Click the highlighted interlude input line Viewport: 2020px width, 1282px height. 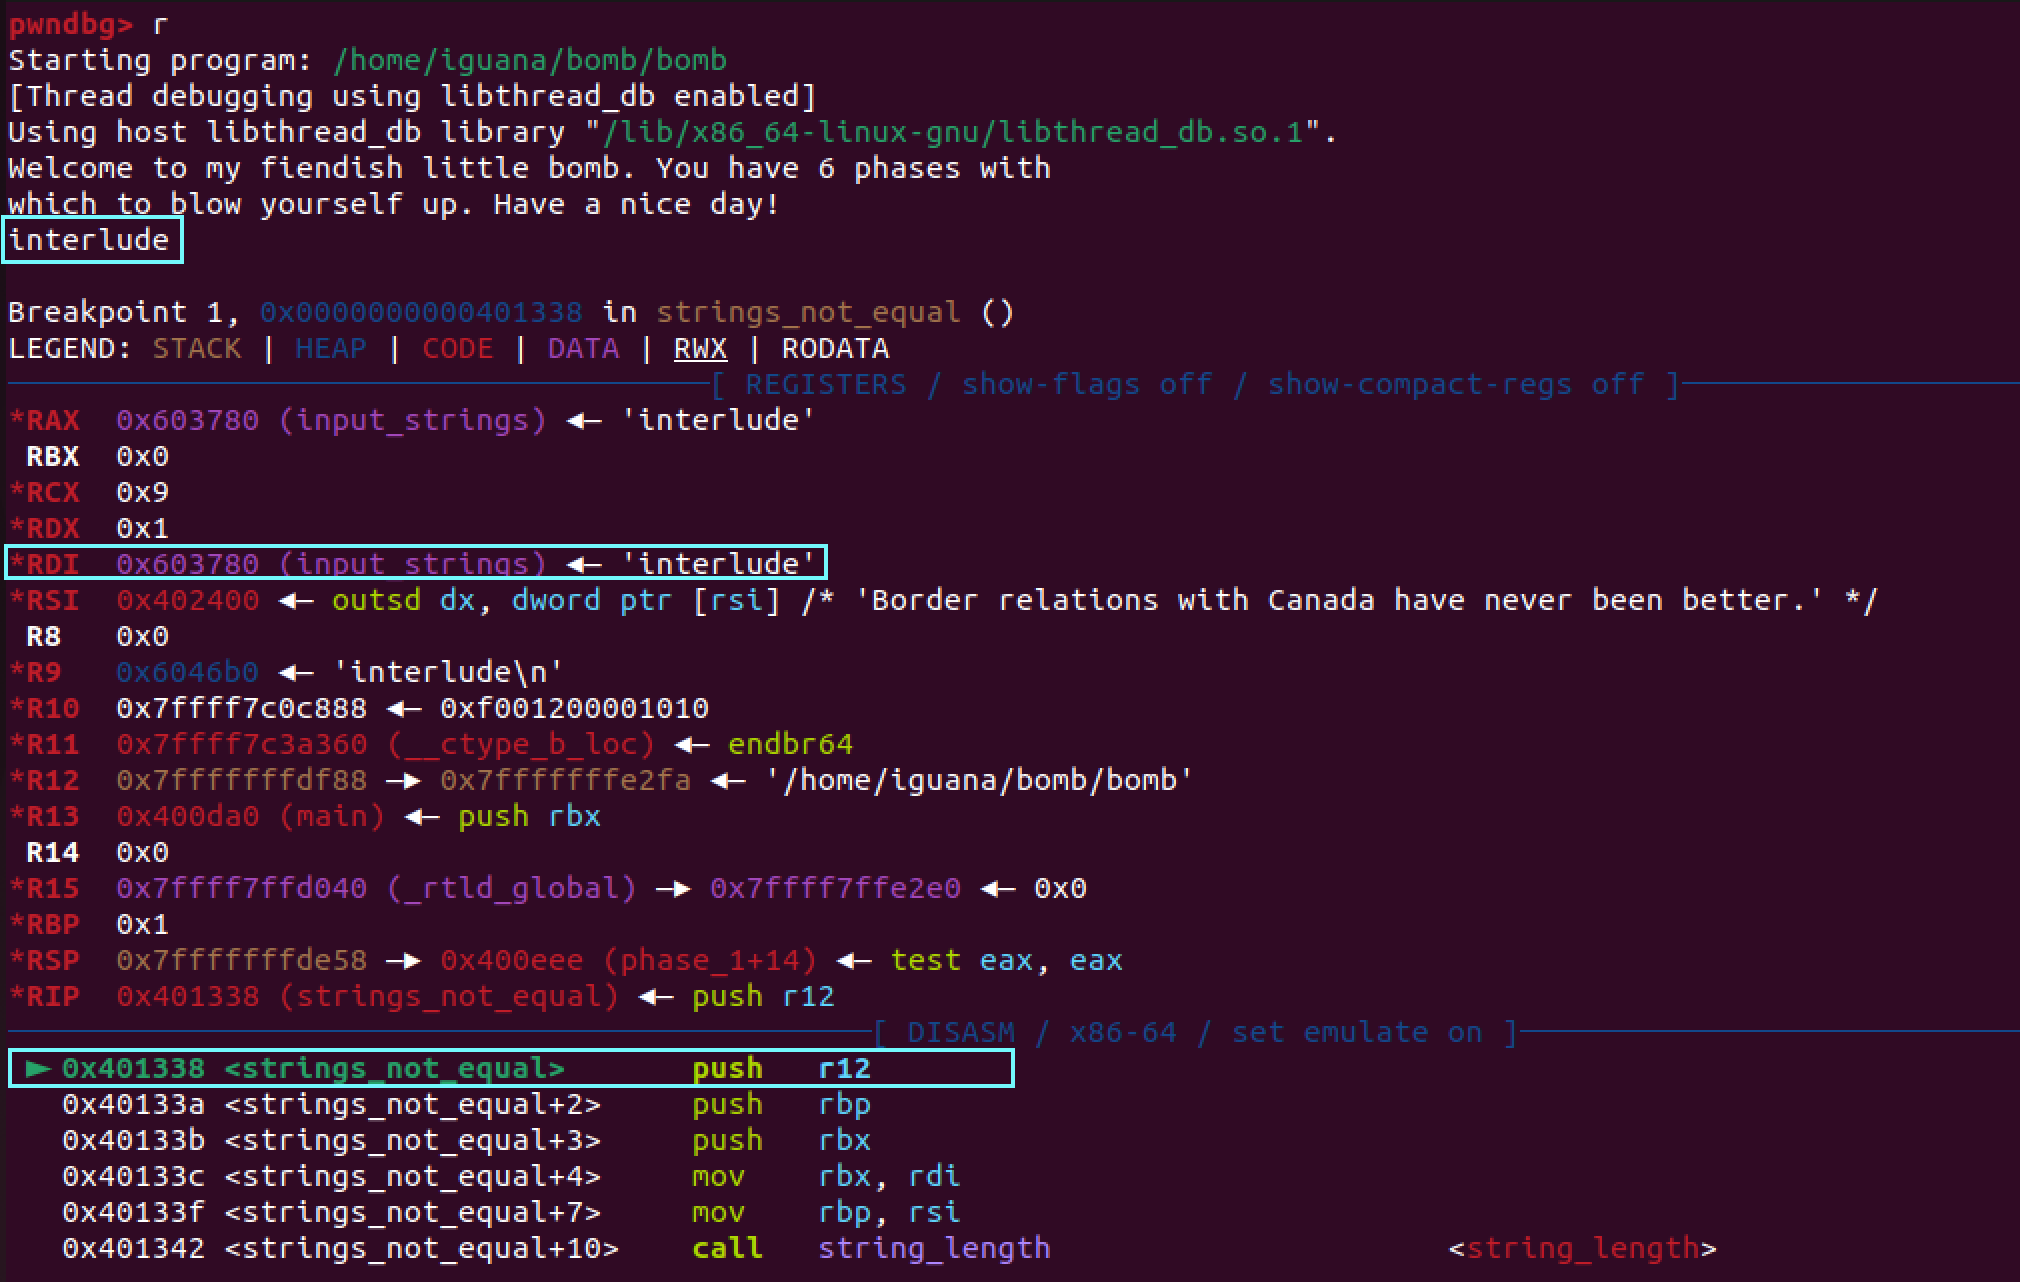tap(90, 241)
